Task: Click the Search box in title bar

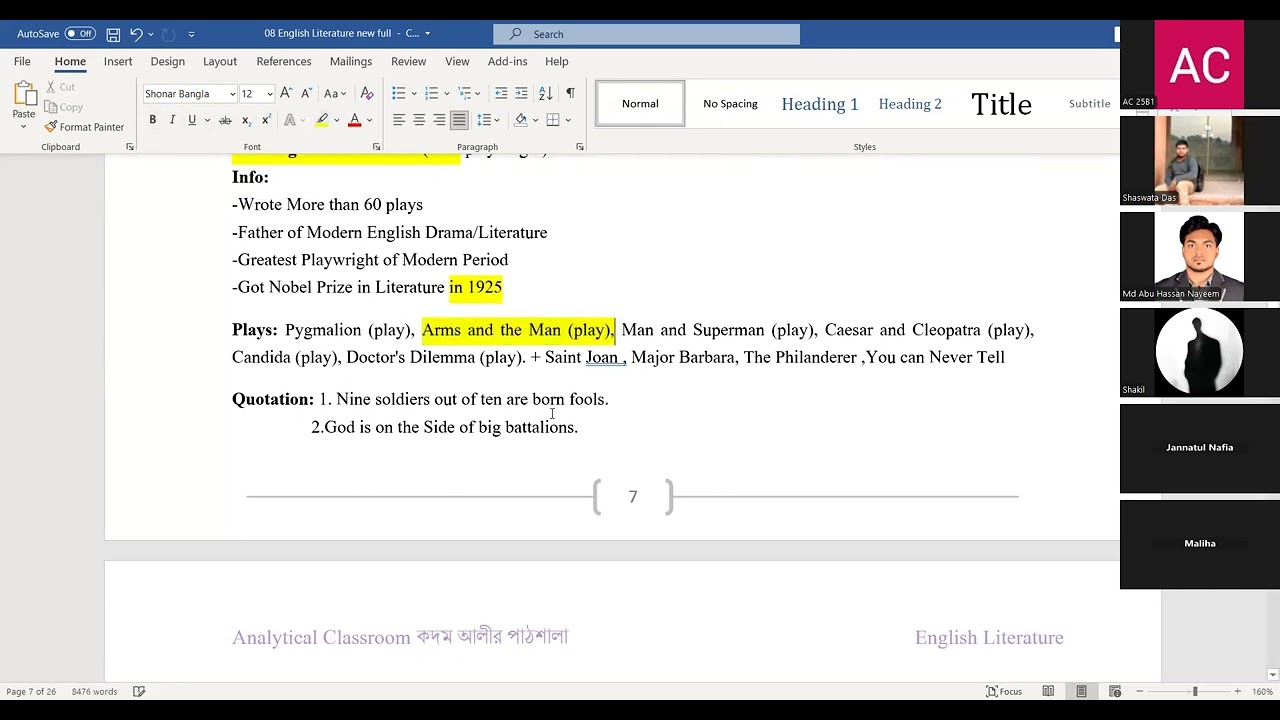Action: pyautogui.click(x=646, y=34)
